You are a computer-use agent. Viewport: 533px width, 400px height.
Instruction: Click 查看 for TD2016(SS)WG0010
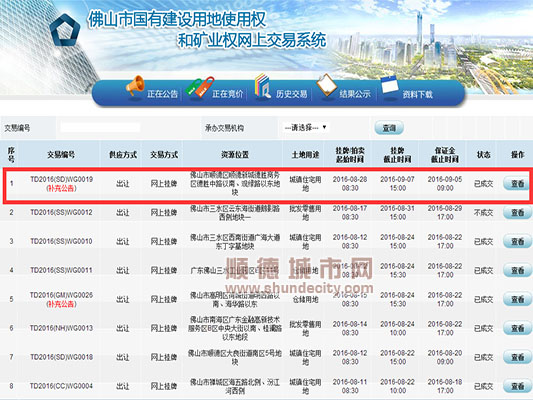[x=517, y=242]
